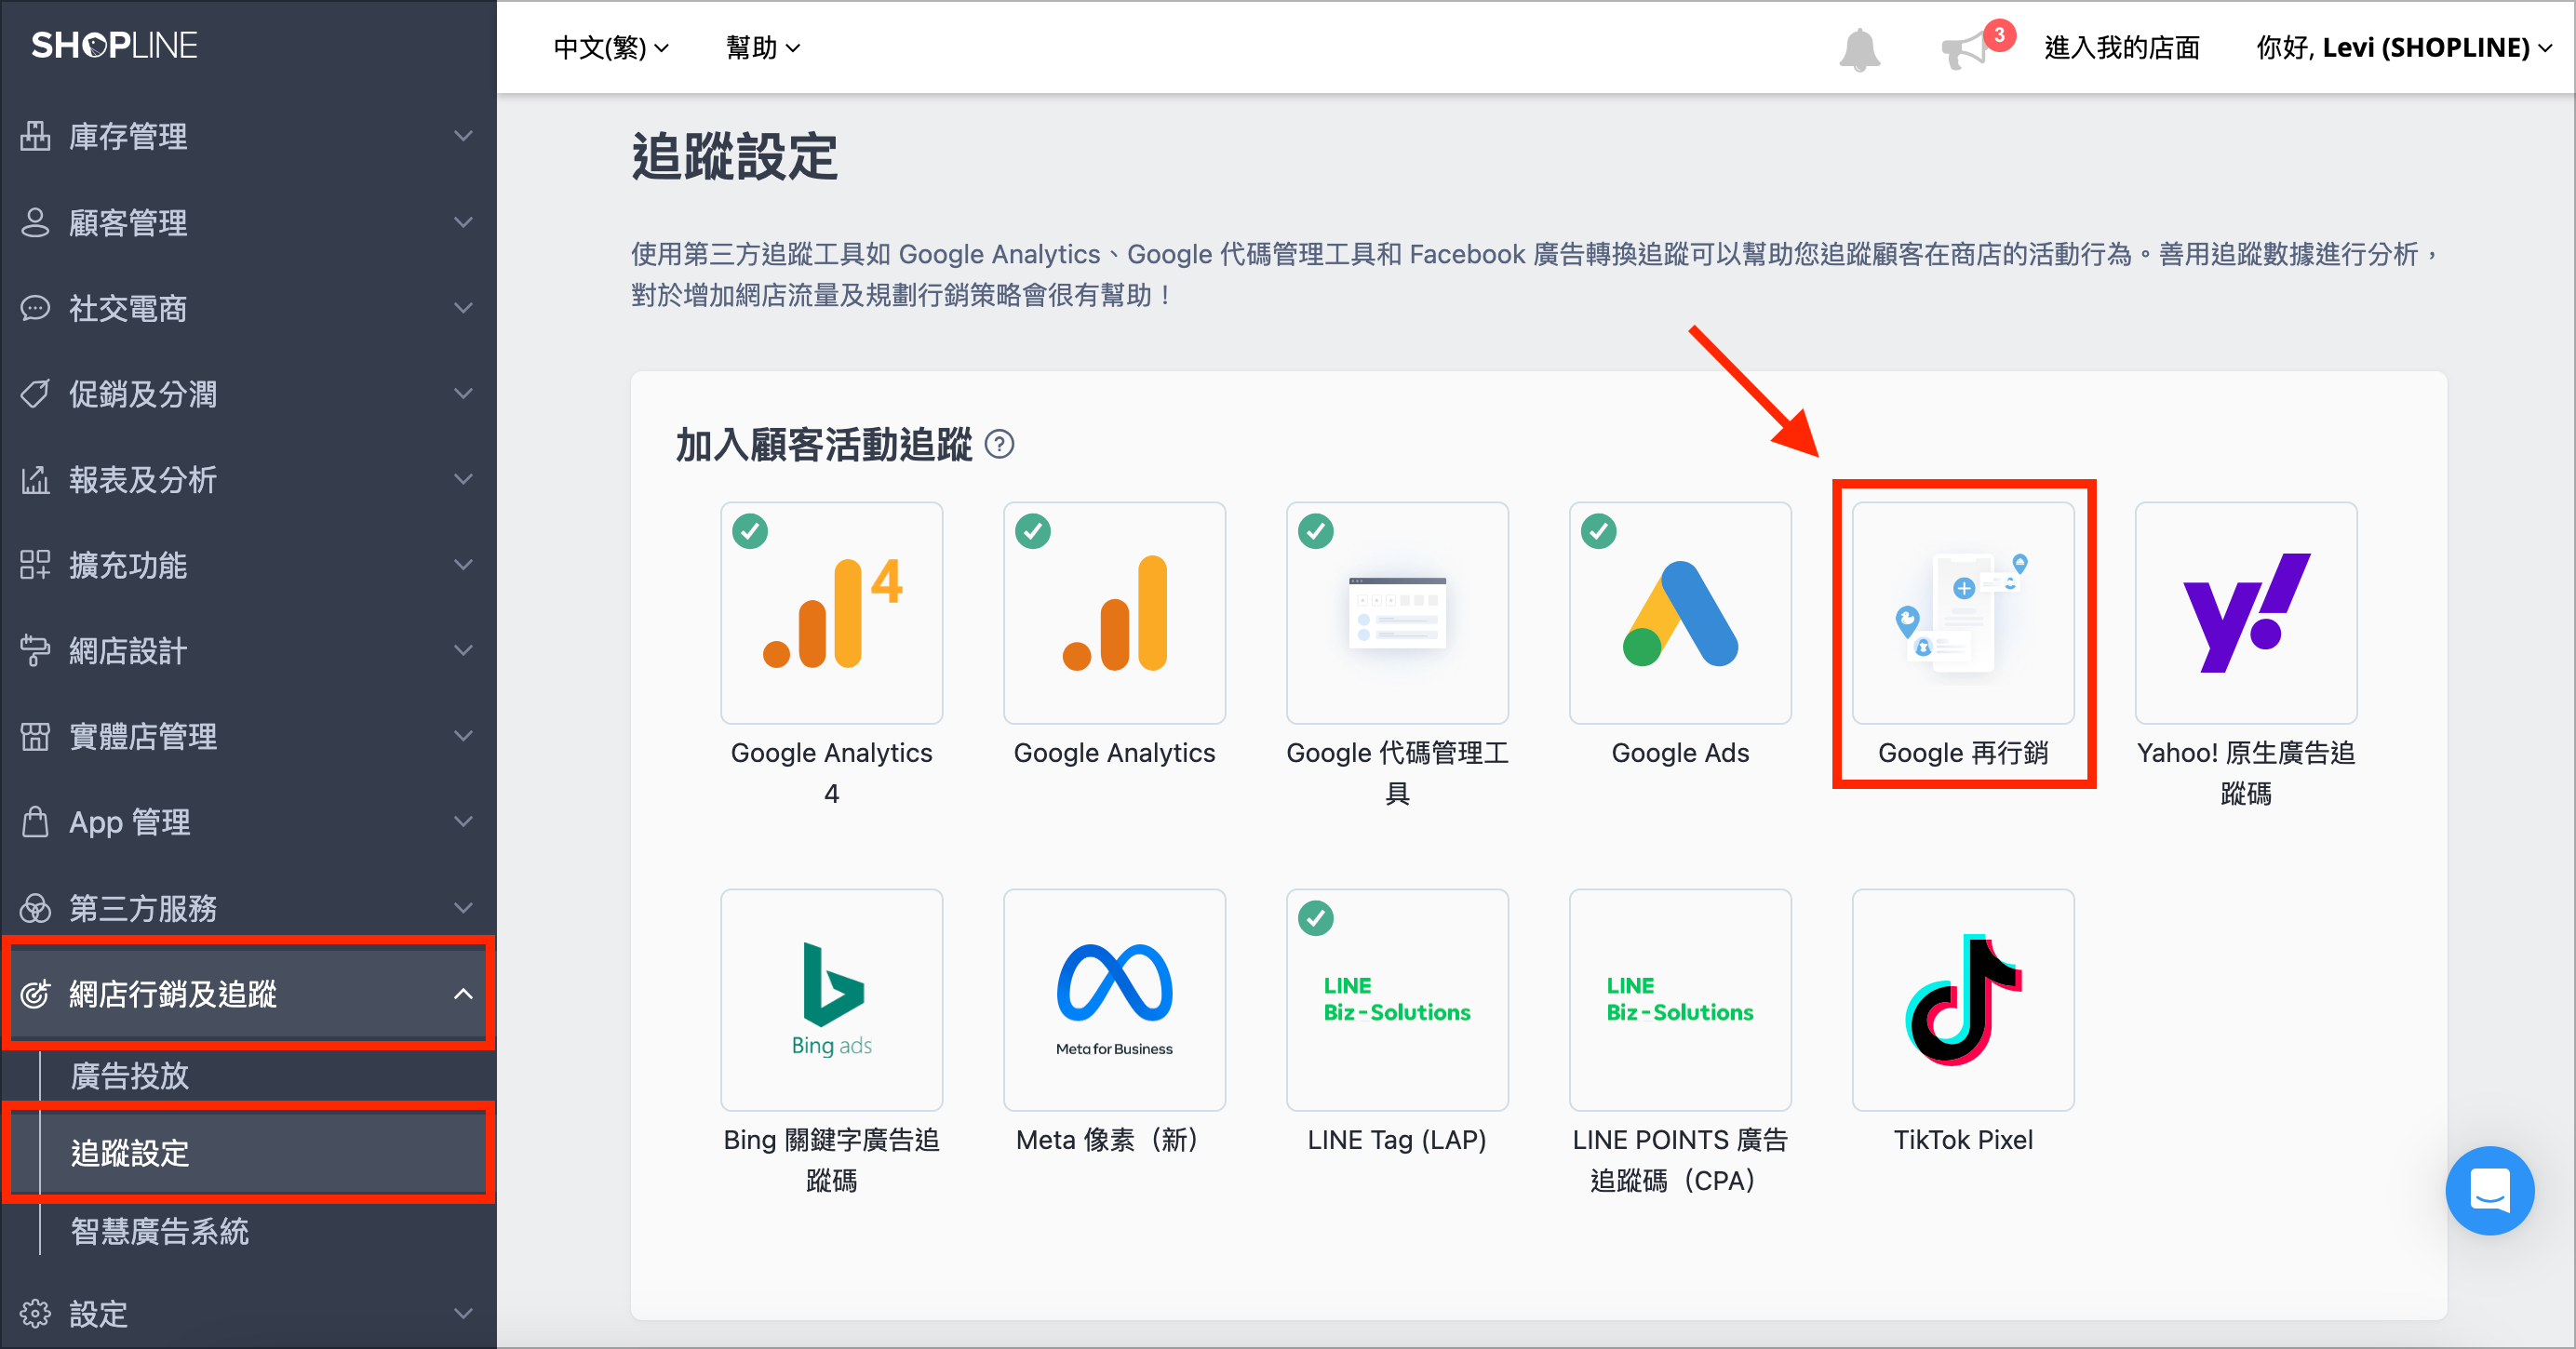The height and width of the screenshot is (1349, 2576).
Task: Collapse the 網店行銷及追蹤 chevron
Action: (463, 993)
